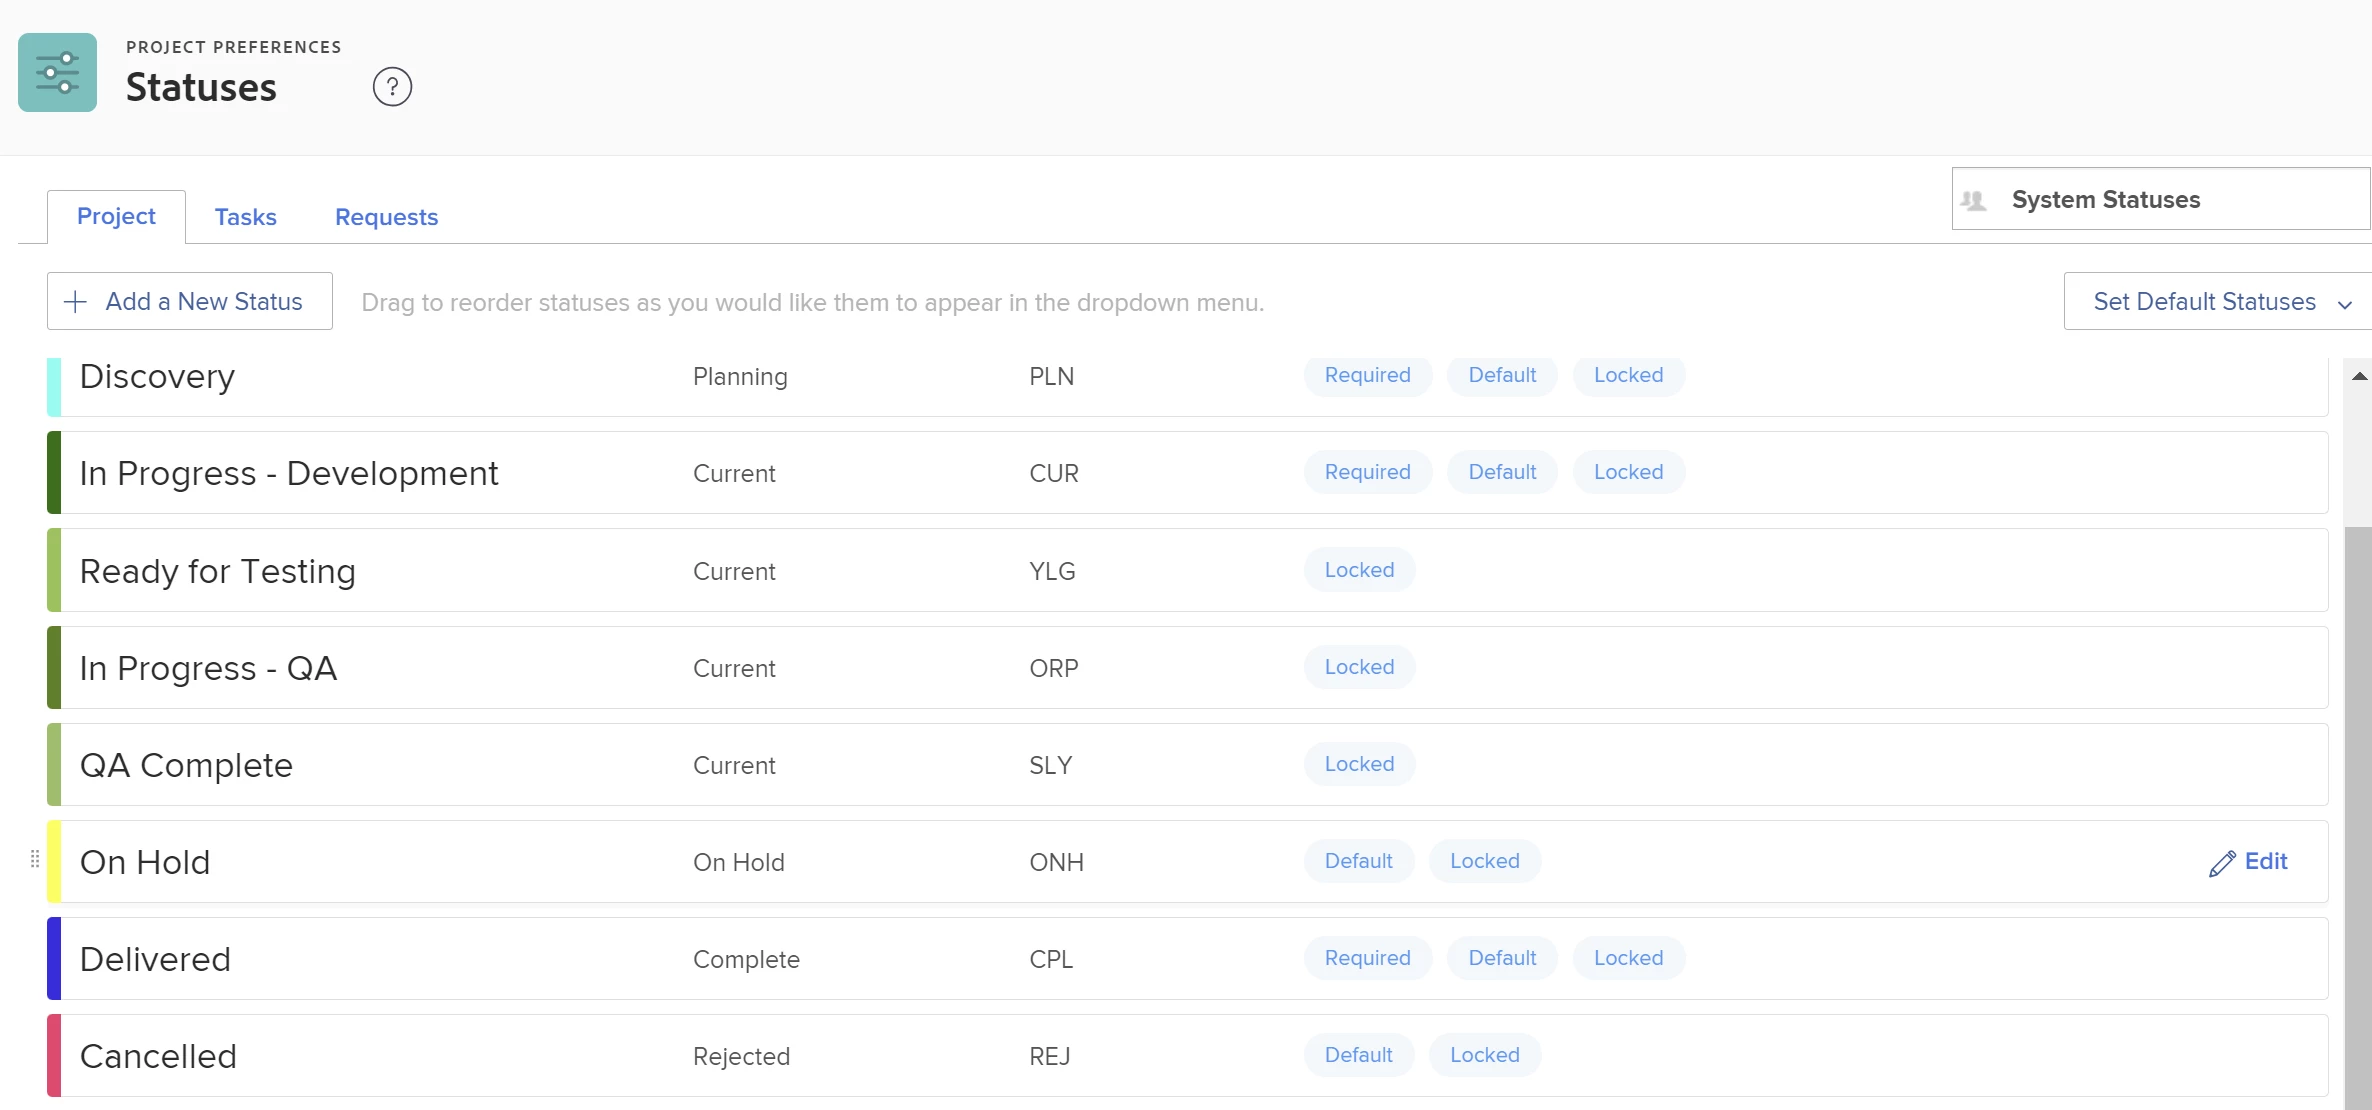Click the red color bar for Cancelled
Screen dimensions: 2372x1110
click(54, 1055)
